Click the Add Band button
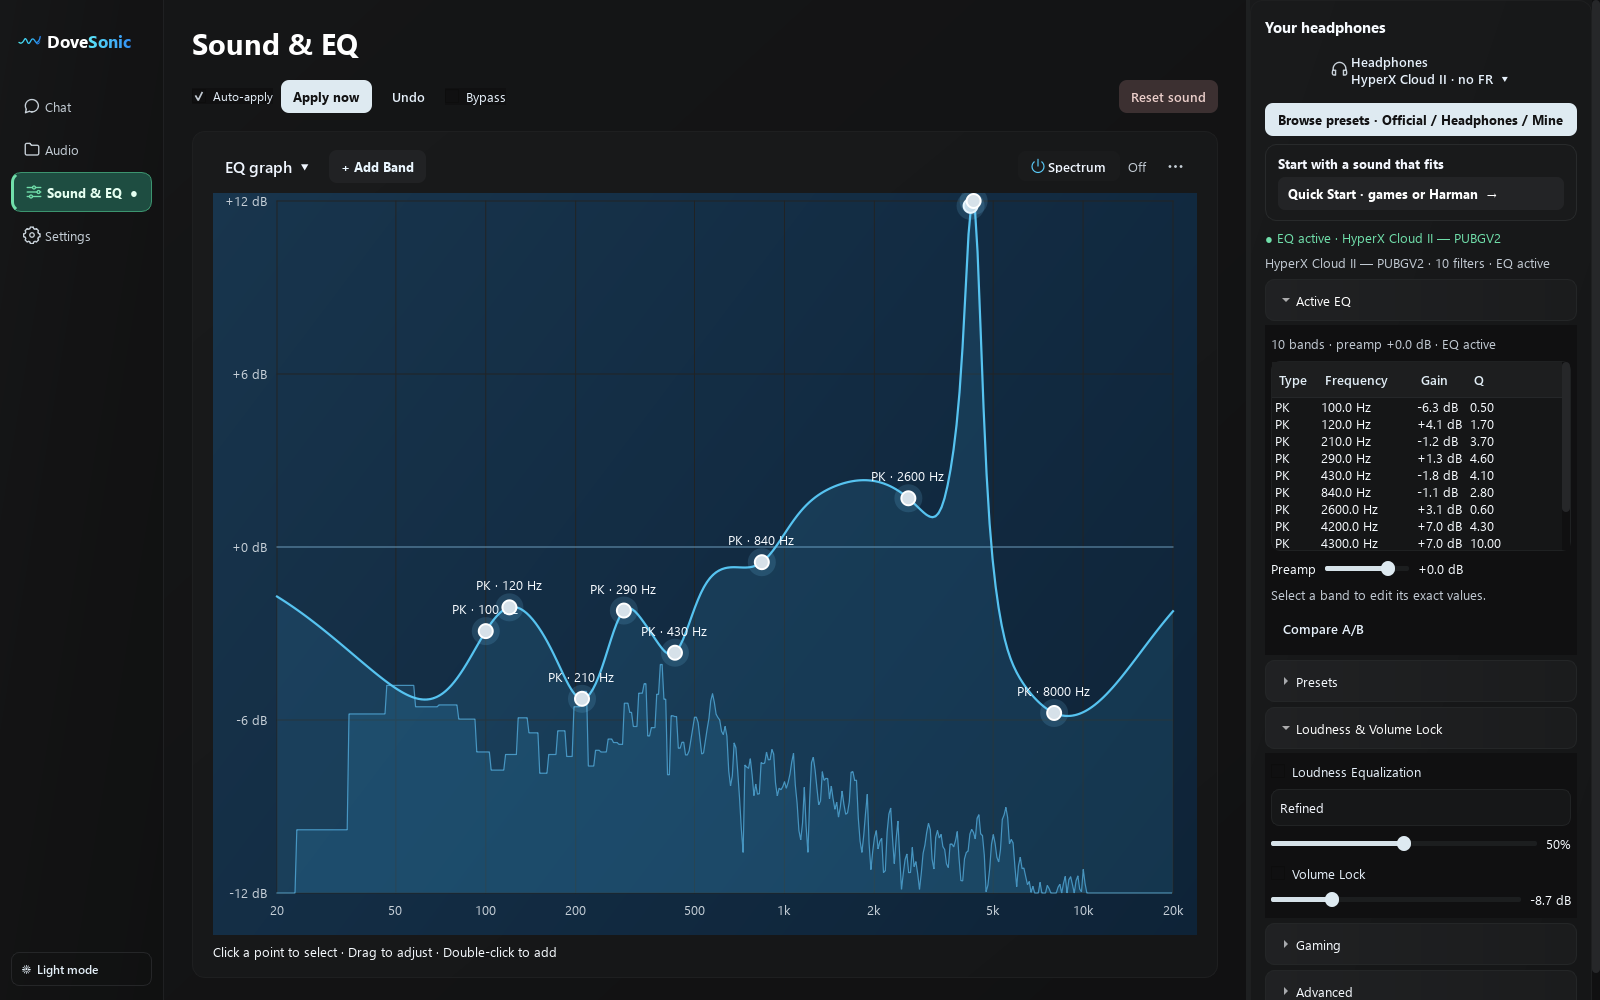Viewport: 1600px width, 1000px height. tap(377, 167)
